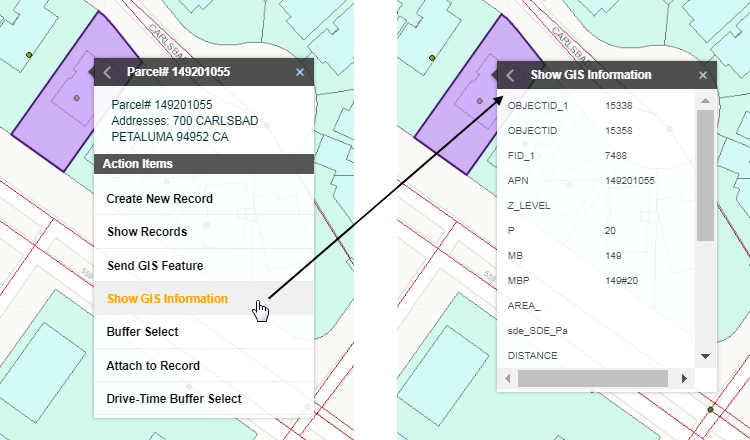Select Buffer Select action
Screen dimensions: 750x440
pos(142,332)
